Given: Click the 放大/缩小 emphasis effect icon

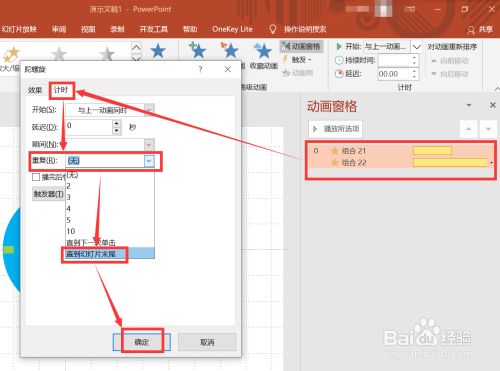Looking at the screenshot, I should pos(11,55).
